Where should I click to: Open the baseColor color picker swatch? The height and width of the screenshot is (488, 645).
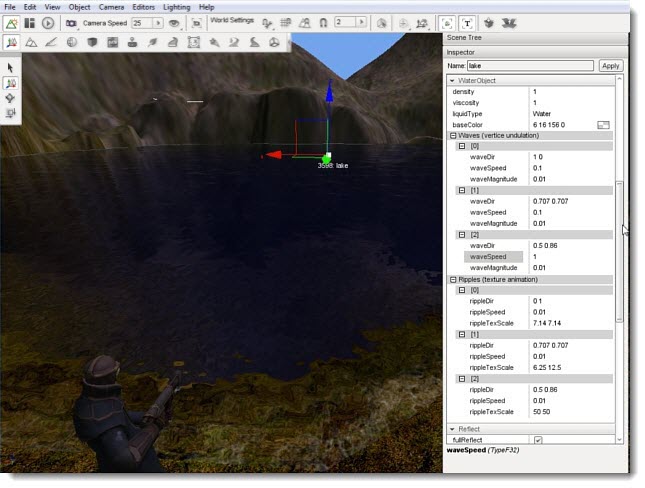click(603, 125)
